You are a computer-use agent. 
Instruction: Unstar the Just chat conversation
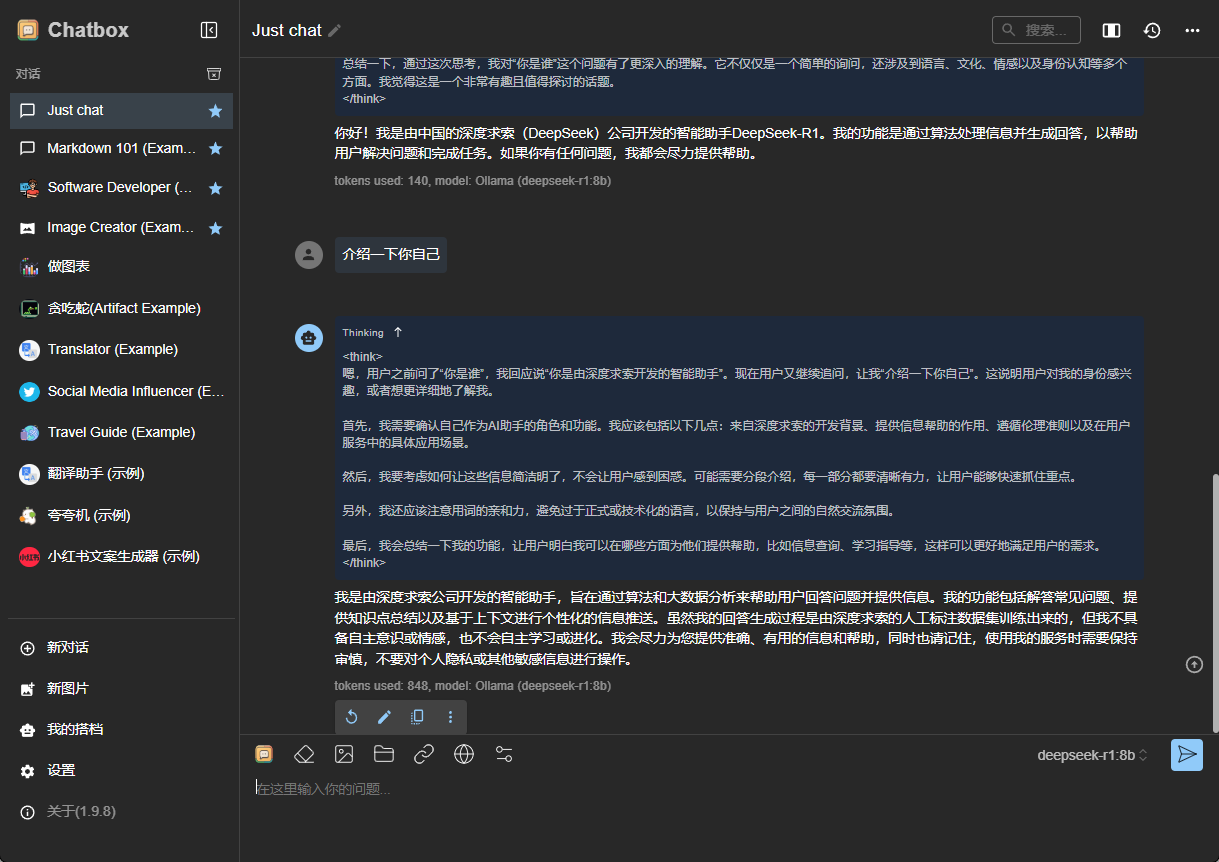[x=215, y=111]
